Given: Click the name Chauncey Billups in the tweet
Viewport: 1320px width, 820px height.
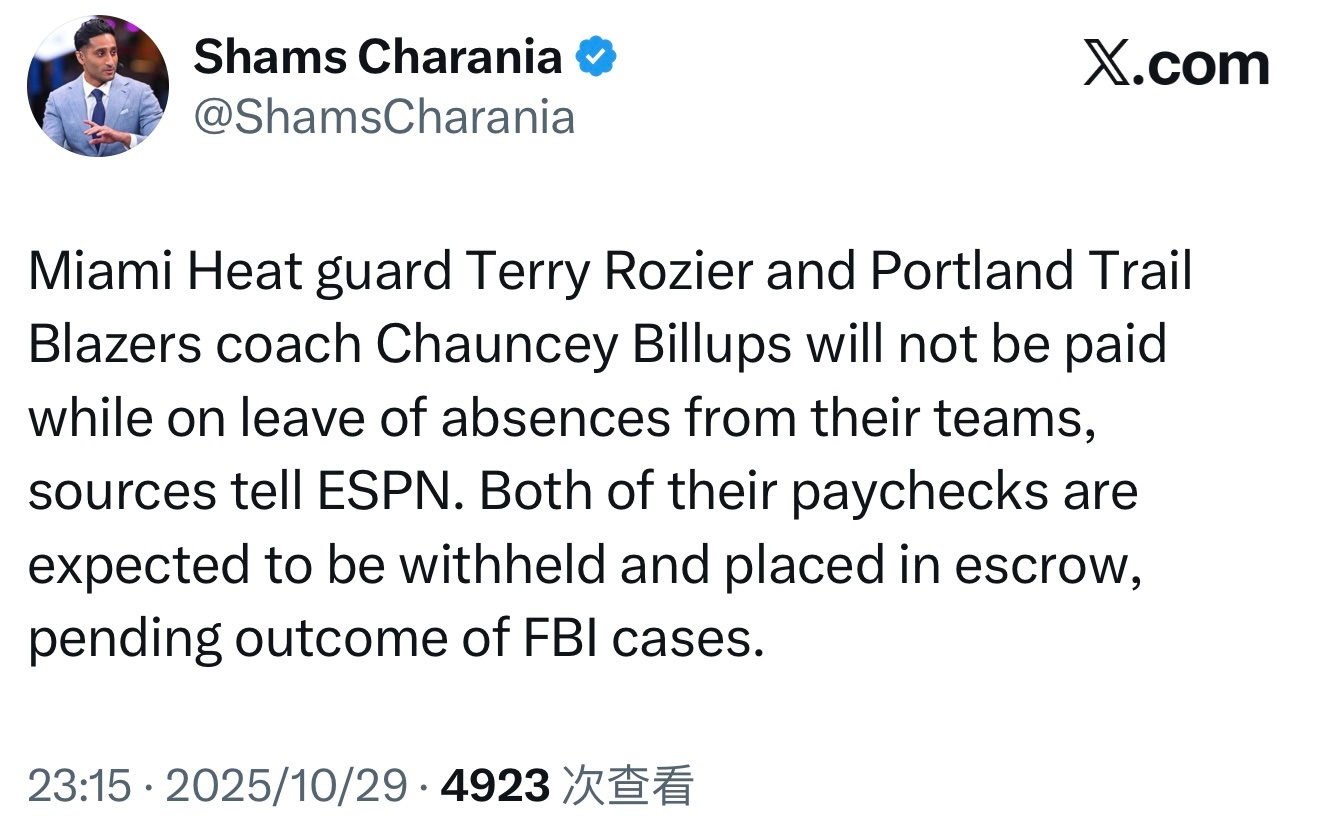Looking at the screenshot, I should coord(581,345).
